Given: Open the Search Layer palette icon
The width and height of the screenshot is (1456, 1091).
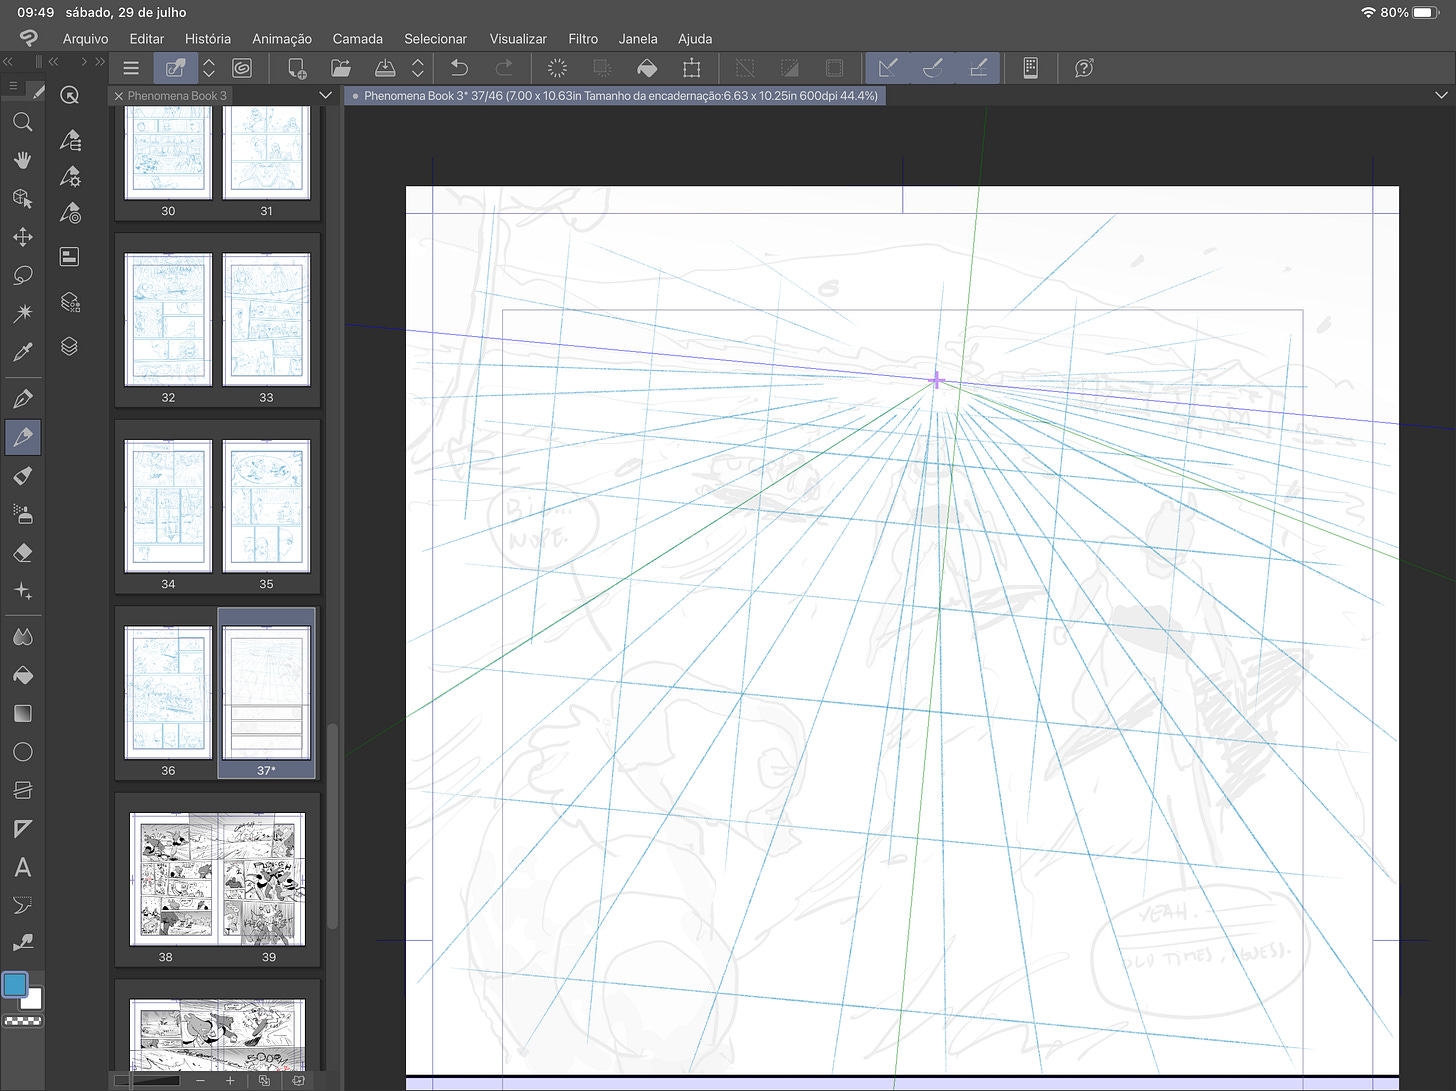Looking at the screenshot, I should click(69, 302).
